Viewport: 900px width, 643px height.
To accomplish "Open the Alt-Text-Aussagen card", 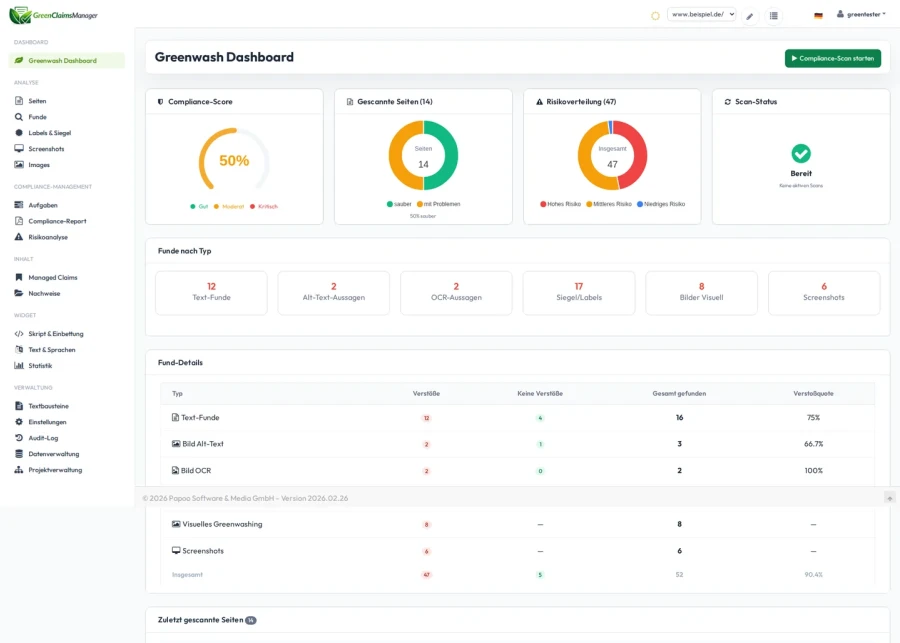I will point(333,293).
